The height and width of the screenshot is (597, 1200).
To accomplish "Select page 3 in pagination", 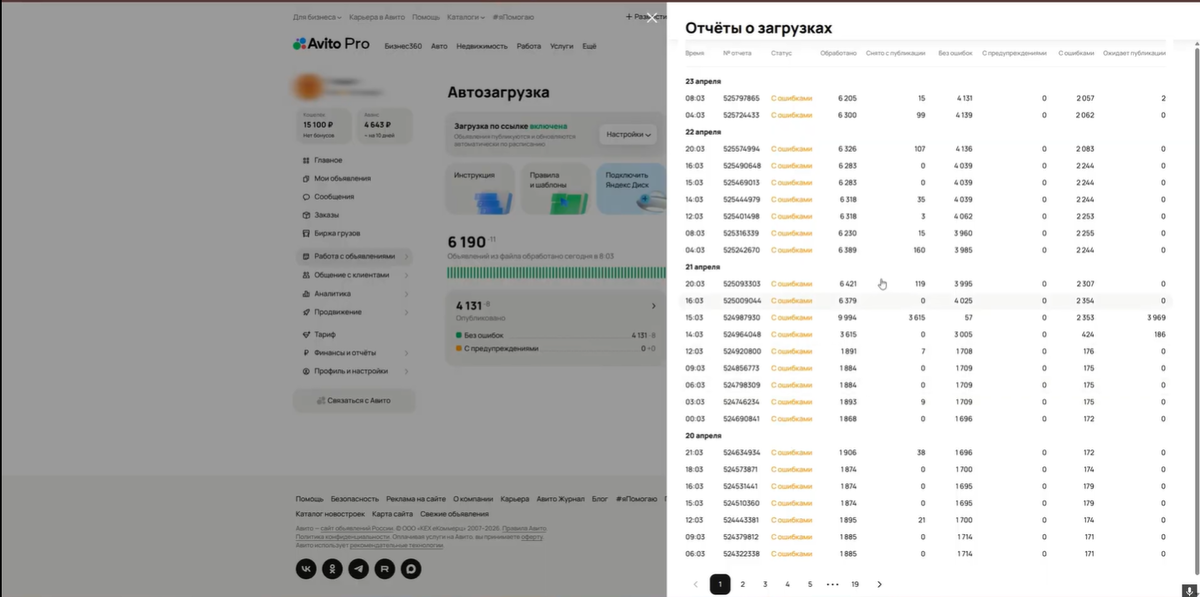I will coord(765,584).
